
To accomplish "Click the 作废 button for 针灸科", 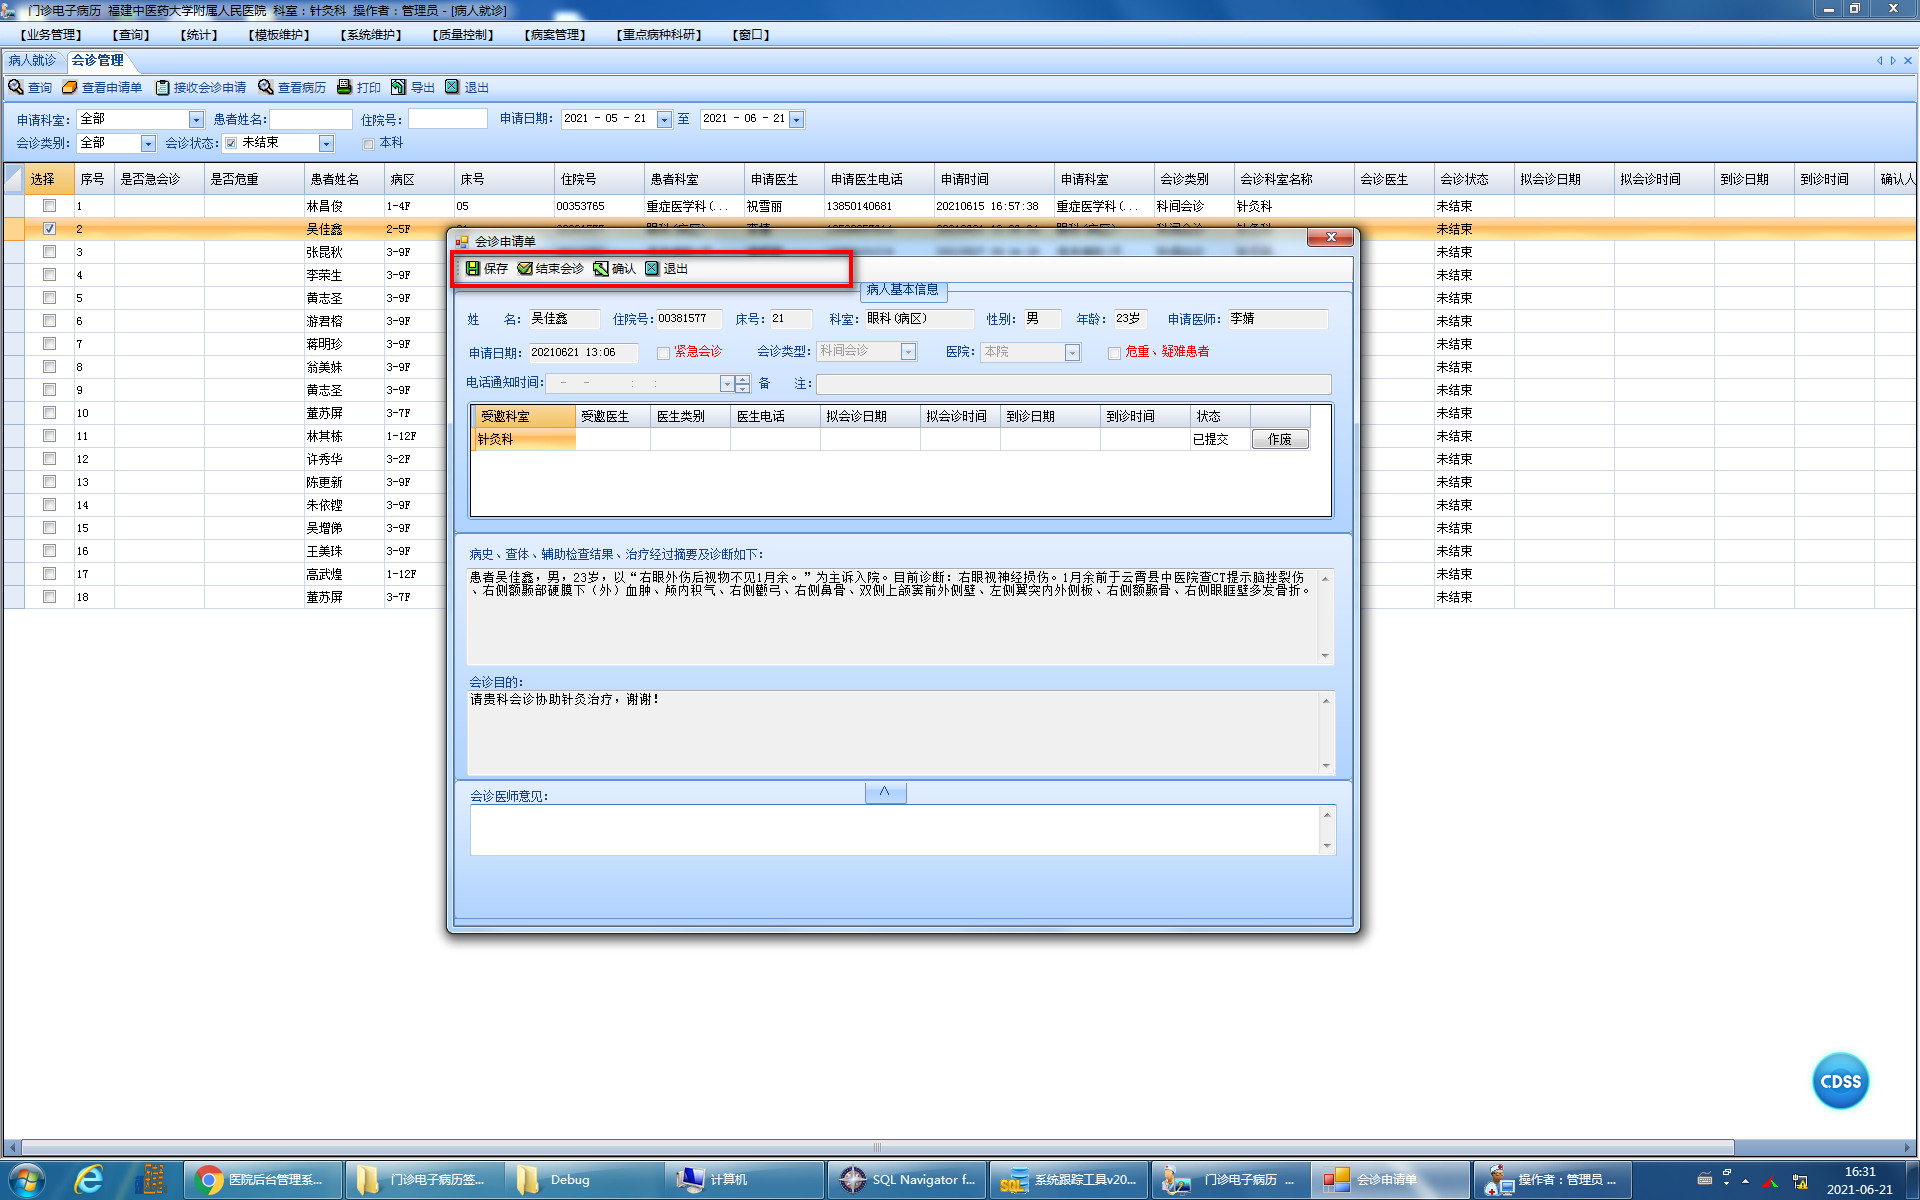I will 1279,439.
